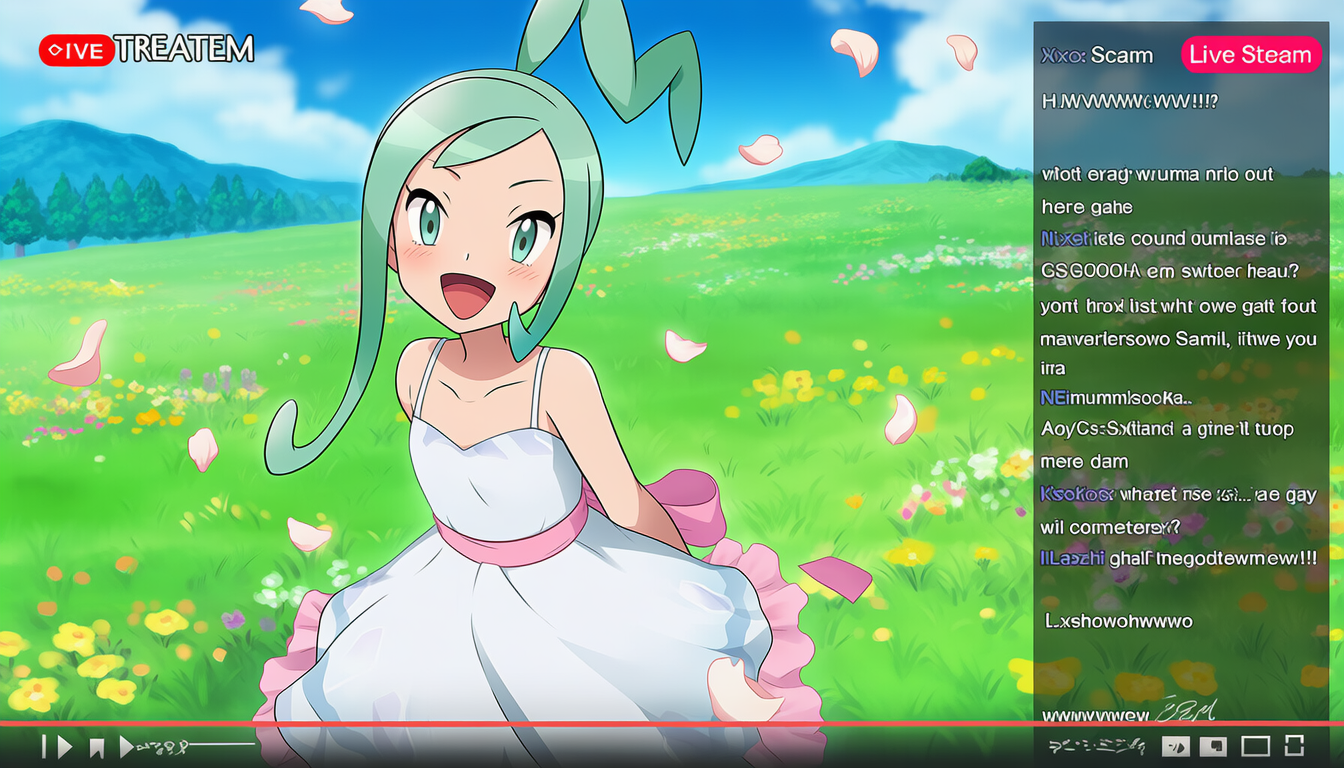
Task: Click the white button with the speech bubble icon
Action: point(1214,746)
